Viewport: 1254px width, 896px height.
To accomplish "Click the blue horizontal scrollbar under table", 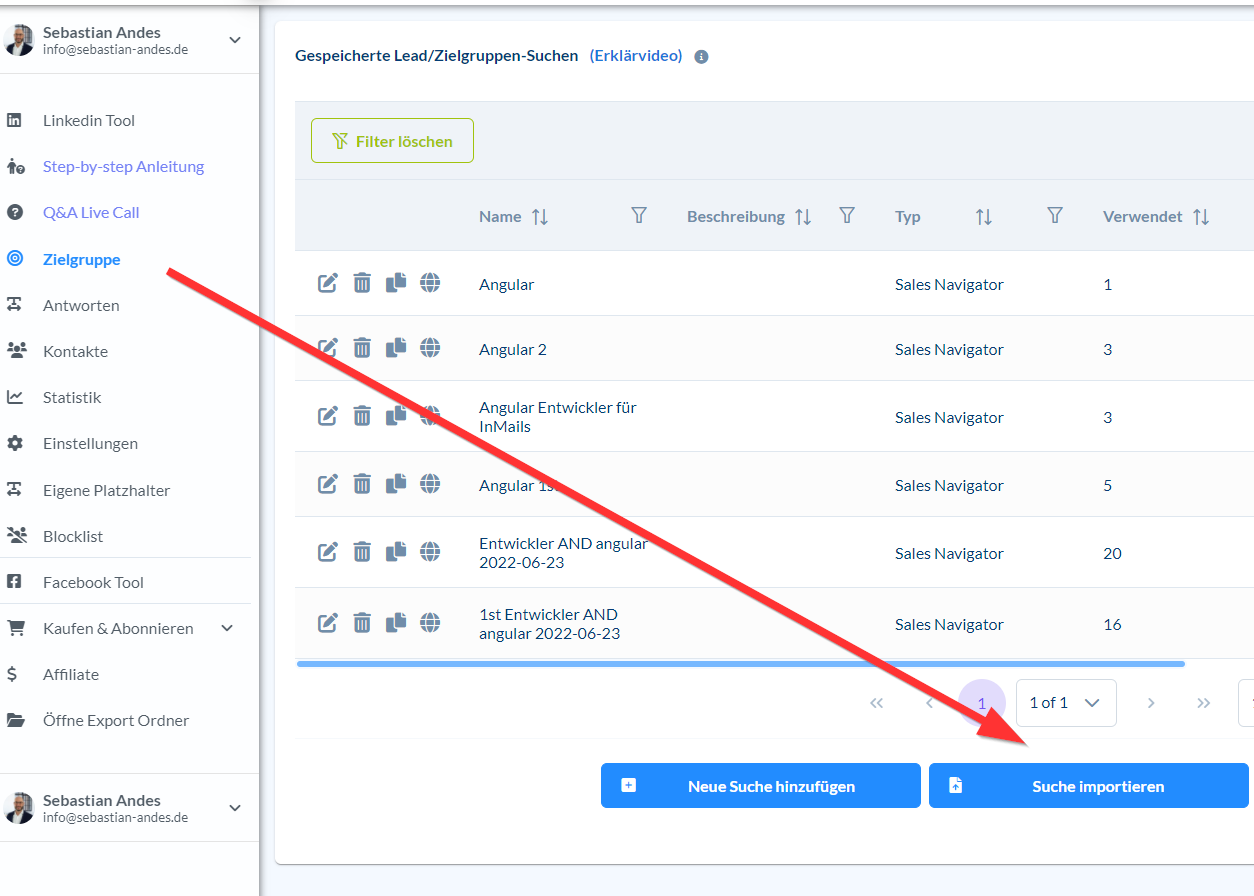I will point(740,664).
